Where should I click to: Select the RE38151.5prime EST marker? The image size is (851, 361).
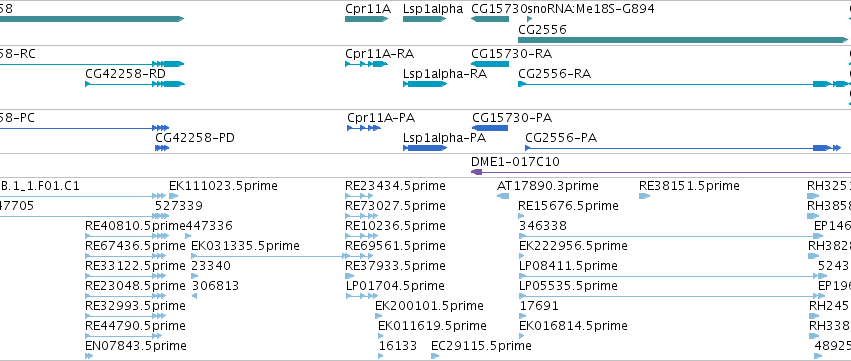point(644,196)
